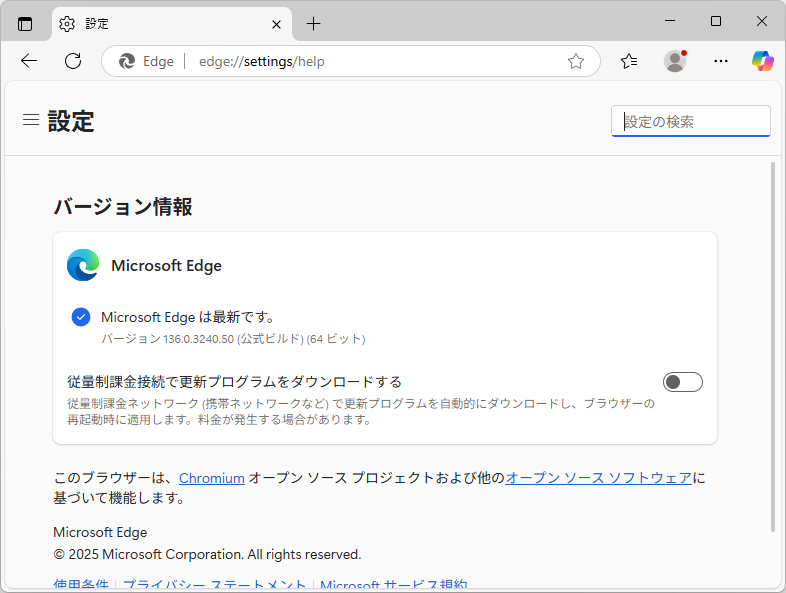Open オープン ソース ソフトウェア link
This screenshot has width=786, height=593.
click(599, 478)
